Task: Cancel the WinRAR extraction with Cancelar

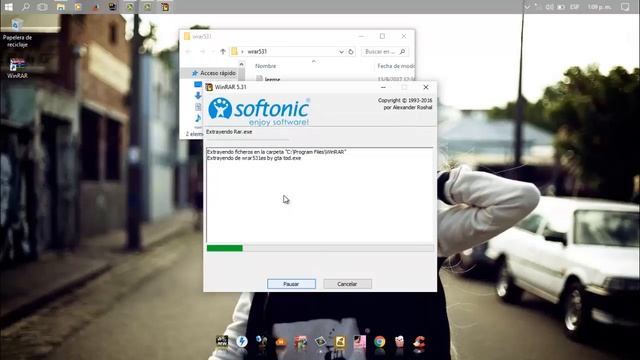Action: 347,284
